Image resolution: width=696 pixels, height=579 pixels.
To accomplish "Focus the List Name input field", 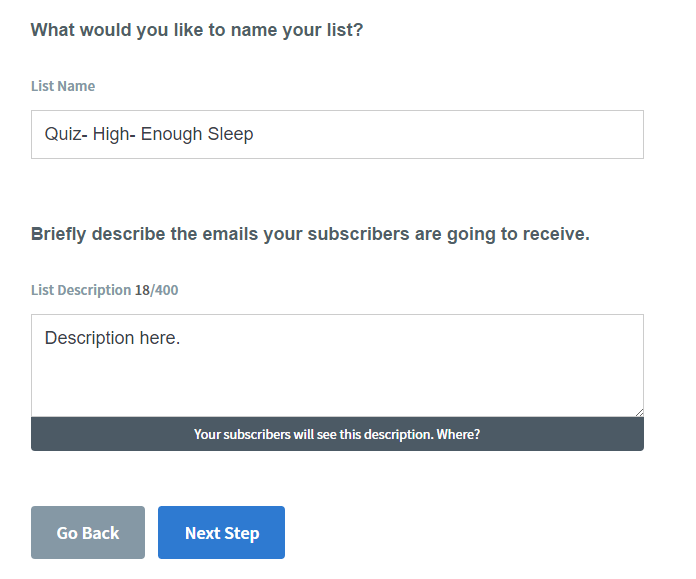I will 337,134.
